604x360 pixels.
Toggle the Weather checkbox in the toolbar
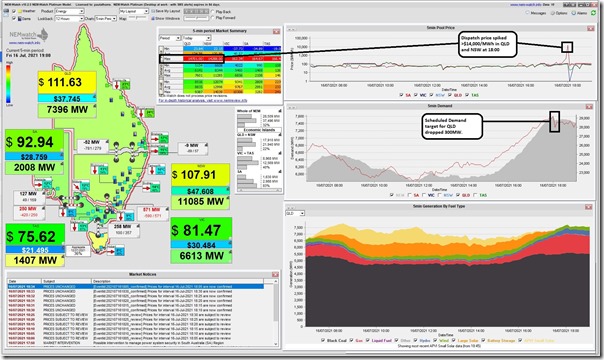coord(14,12)
